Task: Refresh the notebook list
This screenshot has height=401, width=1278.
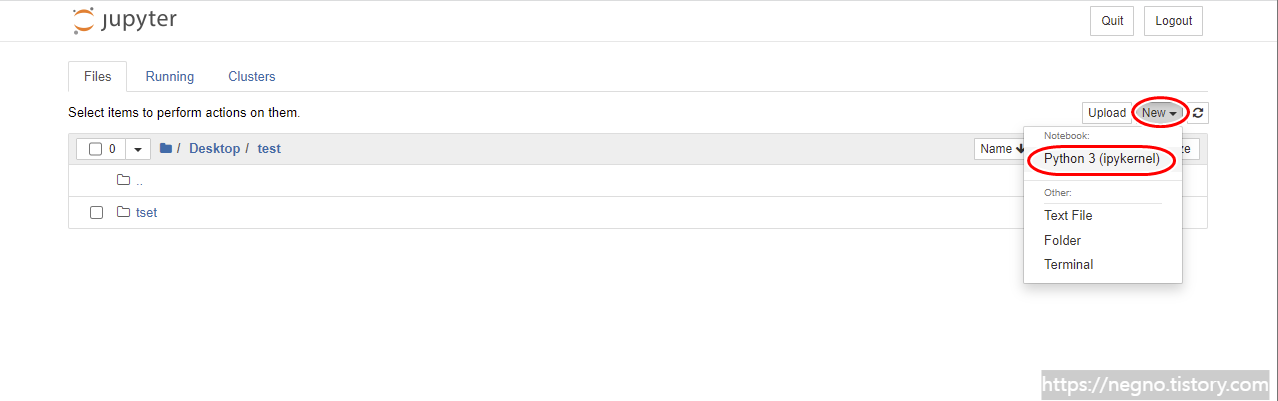Action: pyautogui.click(x=1198, y=113)
